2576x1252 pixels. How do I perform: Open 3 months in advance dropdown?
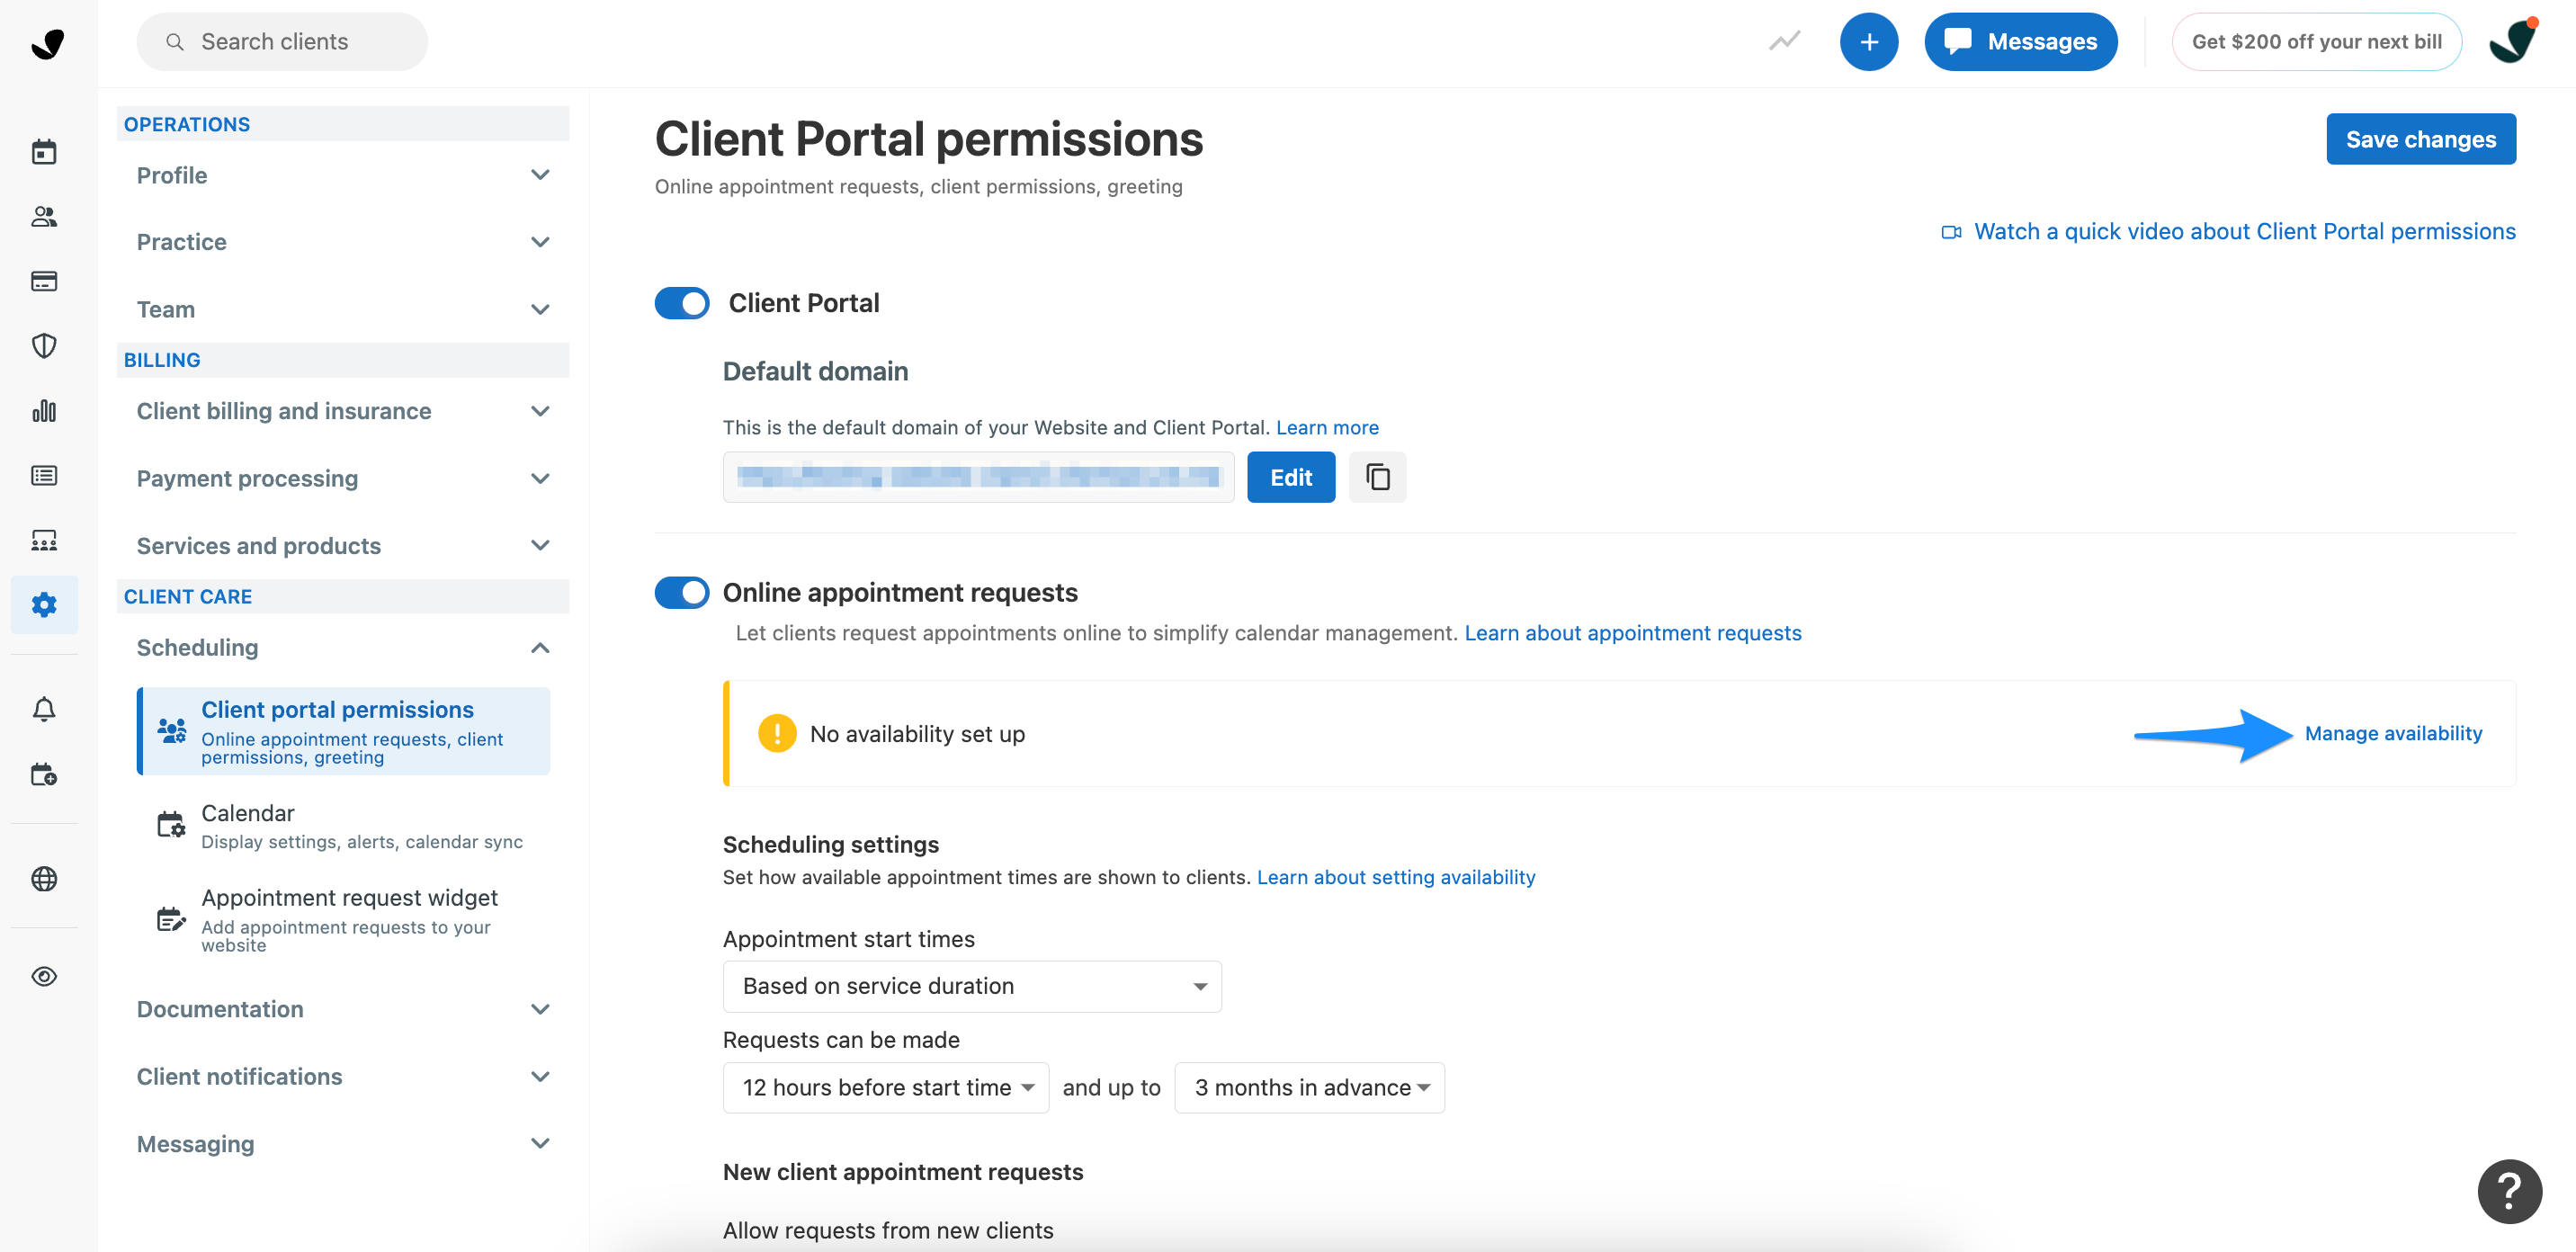[1309, 1087]
